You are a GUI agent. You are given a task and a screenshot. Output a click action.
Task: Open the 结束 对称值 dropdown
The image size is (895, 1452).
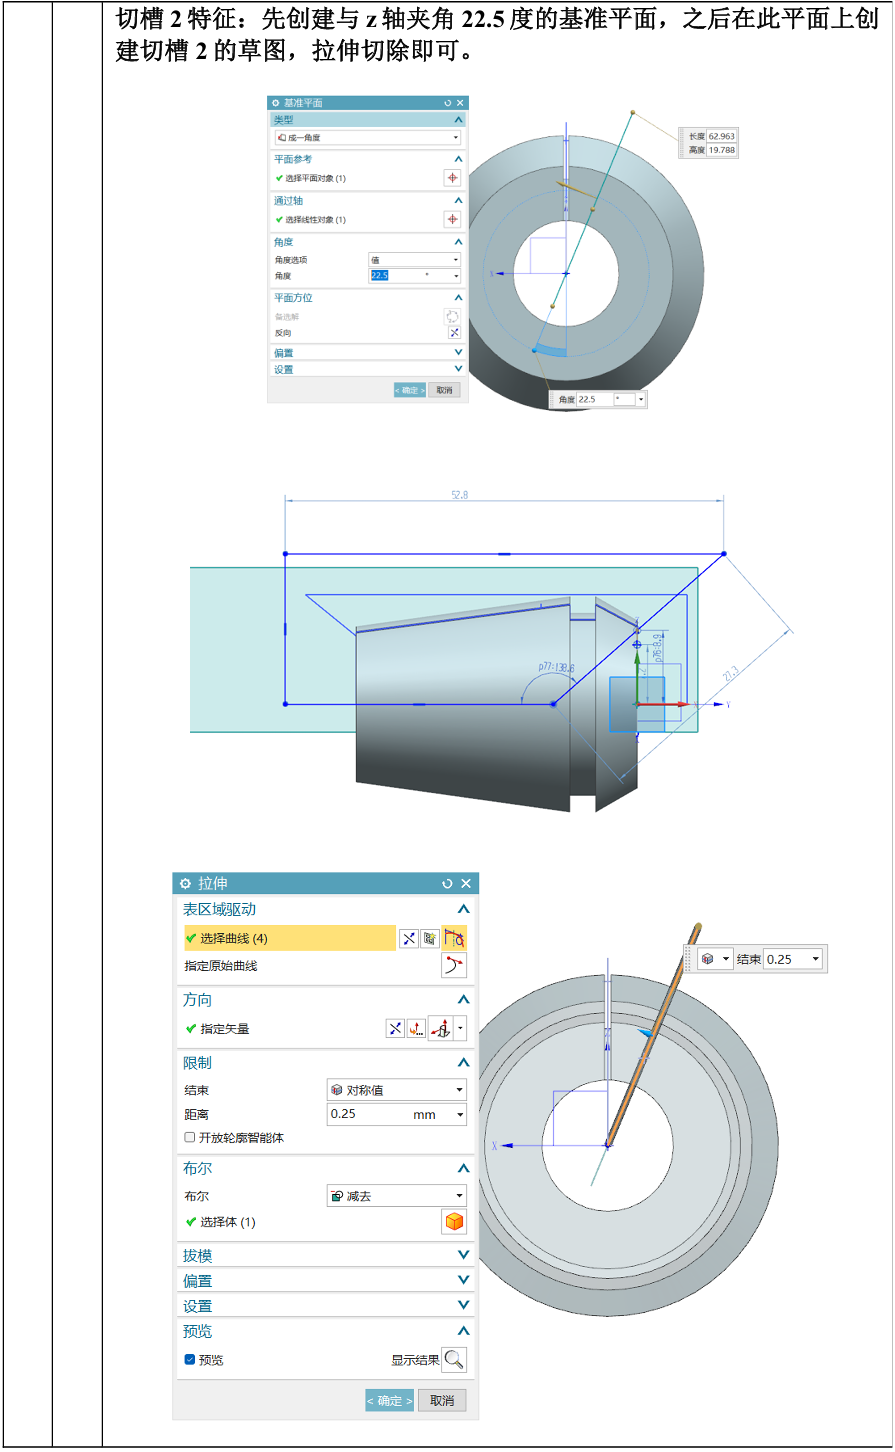click(397, 1090)
